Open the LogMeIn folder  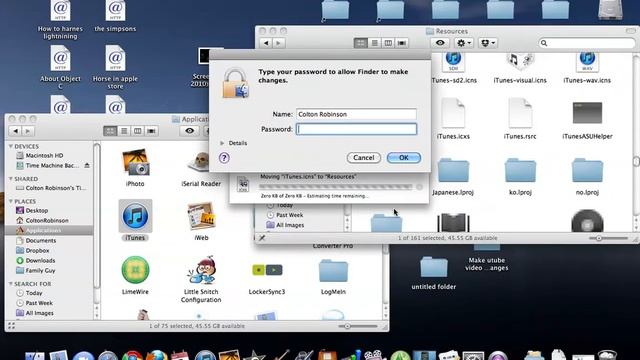[x=333, y=270]
